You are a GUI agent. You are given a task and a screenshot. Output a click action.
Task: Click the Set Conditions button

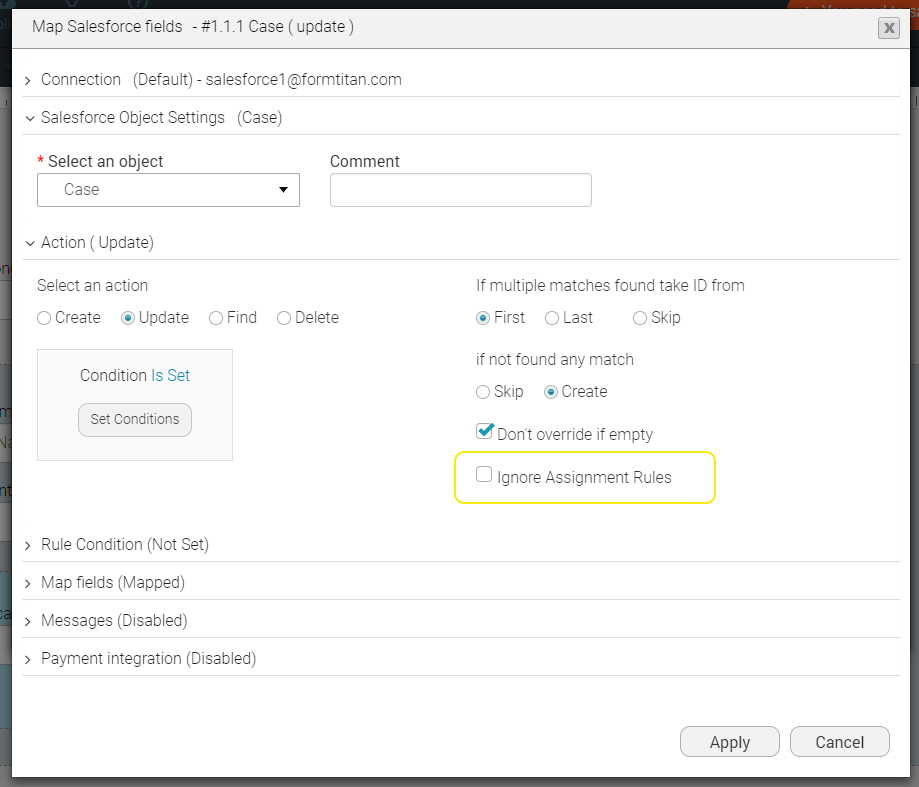tap(135, 420)
